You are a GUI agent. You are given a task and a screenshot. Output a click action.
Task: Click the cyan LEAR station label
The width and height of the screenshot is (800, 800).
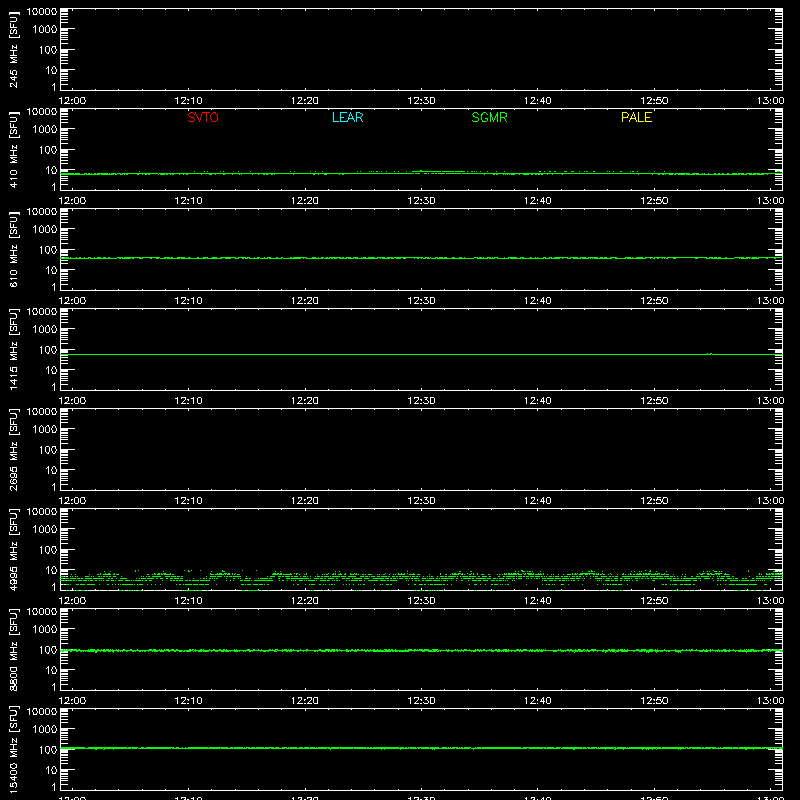[x=347, y=117]
